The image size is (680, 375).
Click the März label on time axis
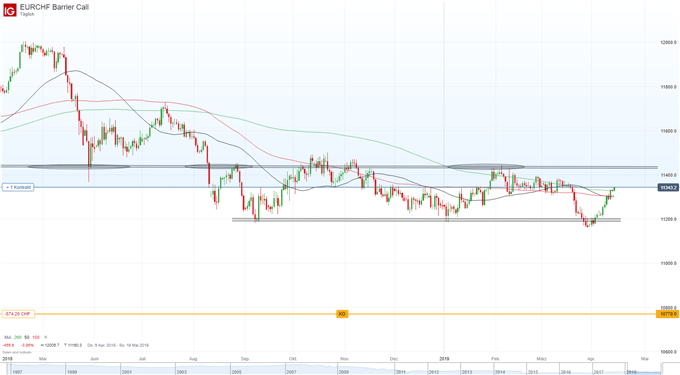(541, 359)
